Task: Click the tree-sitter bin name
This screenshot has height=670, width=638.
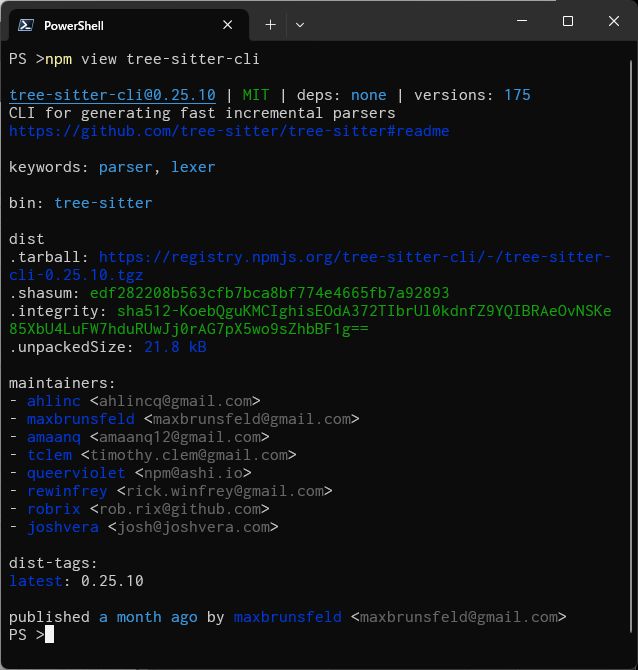Action: (x=103, y=203)
